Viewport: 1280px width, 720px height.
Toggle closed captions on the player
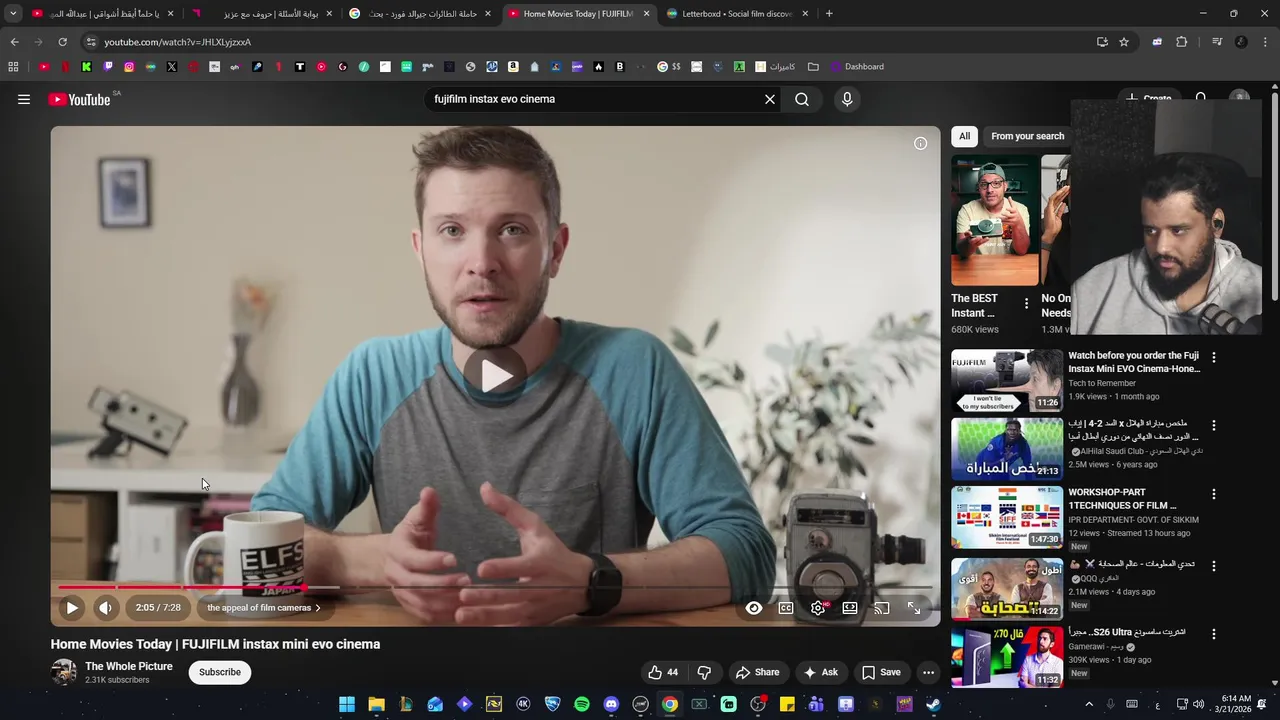[x=786, y=608]
